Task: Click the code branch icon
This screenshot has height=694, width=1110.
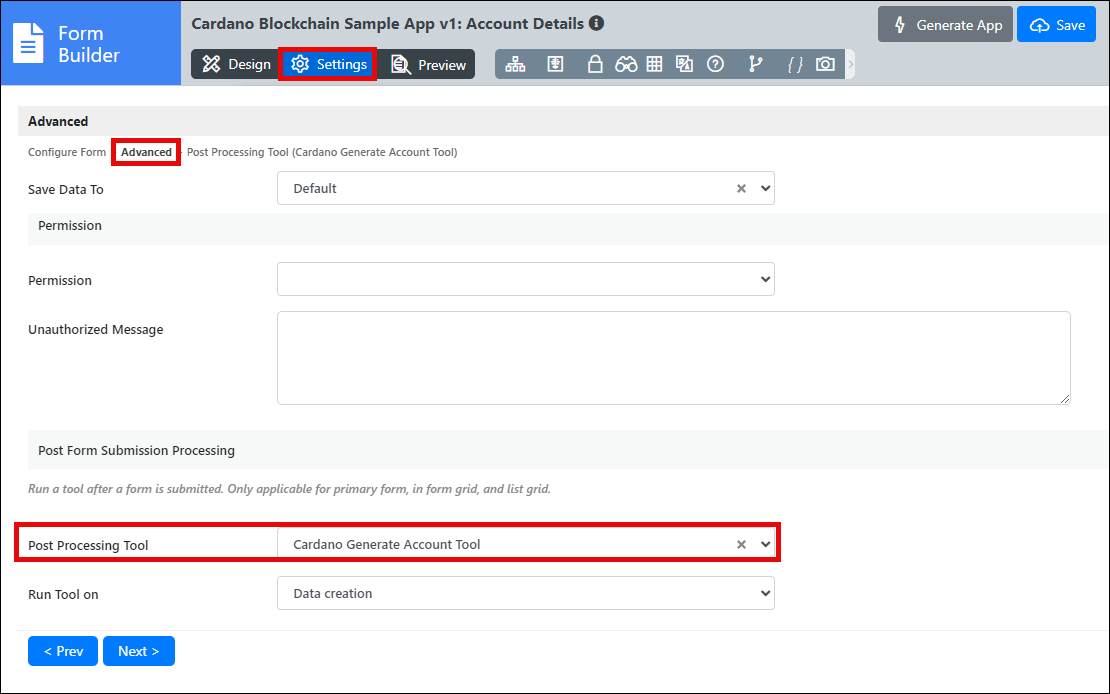Action: tap(756, 64)
